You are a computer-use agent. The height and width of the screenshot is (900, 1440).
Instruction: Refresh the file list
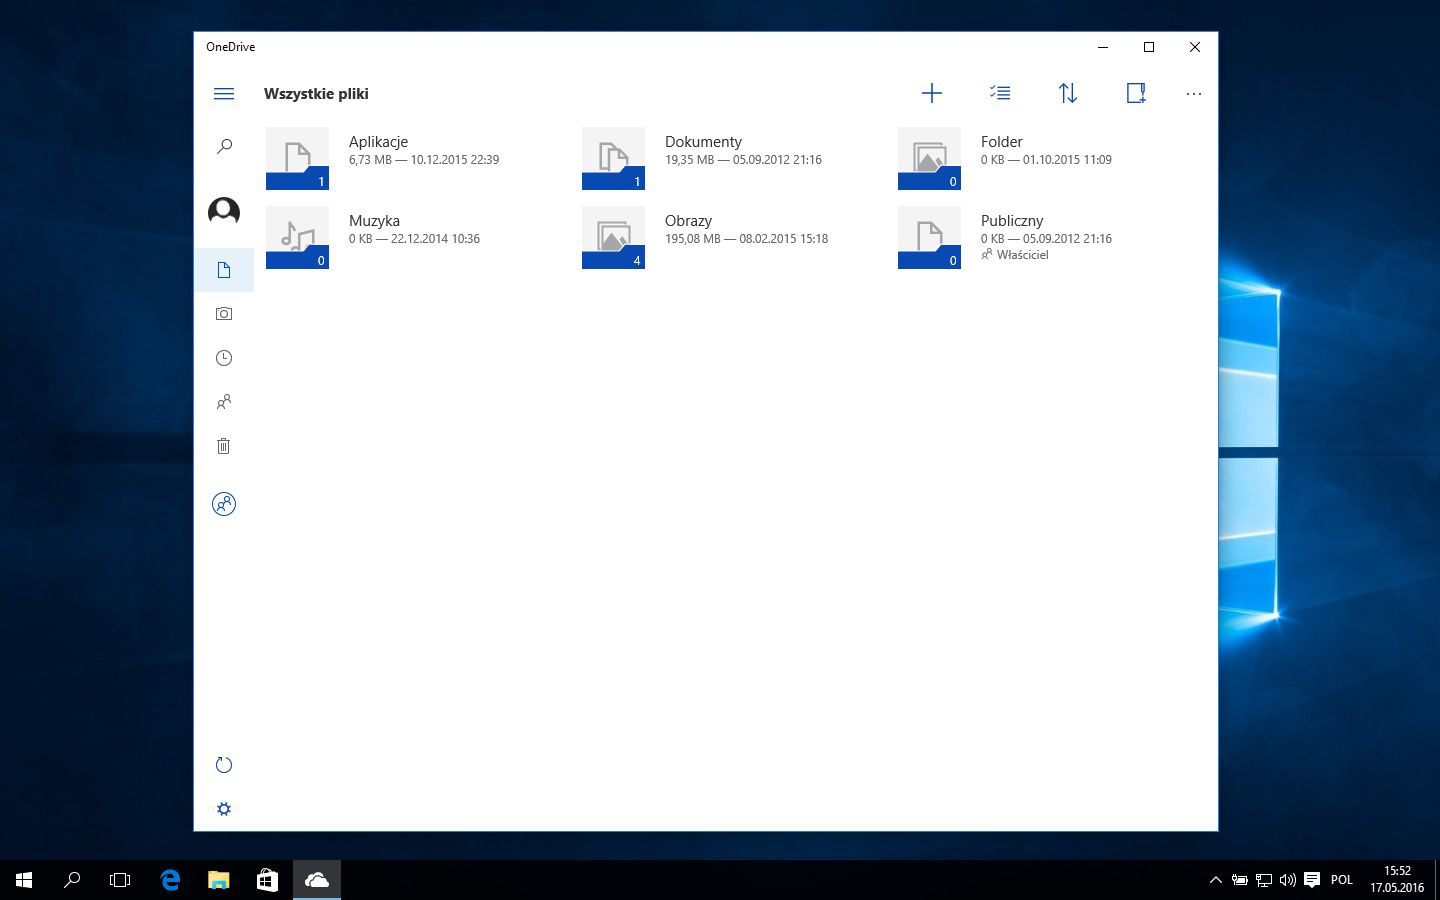click(x=224, y=765)
